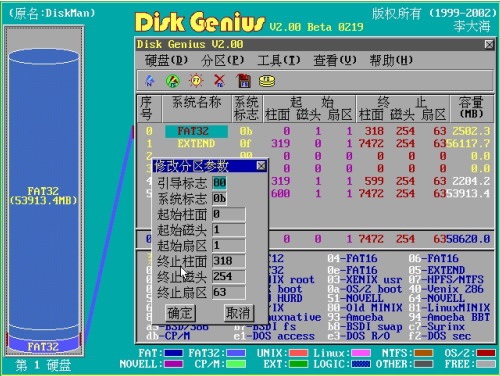Image resolution: width=500 pixels, height=376 pixels.
Task: Click the 容量(MB) column header
Action: pyautogui.click(x=471, y=108)
